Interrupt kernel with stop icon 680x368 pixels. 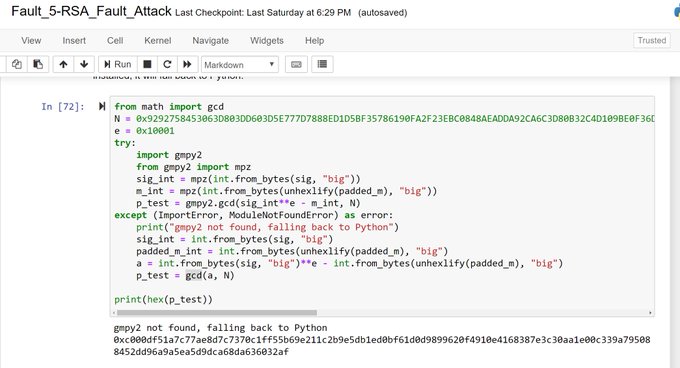tap(147, 64)
